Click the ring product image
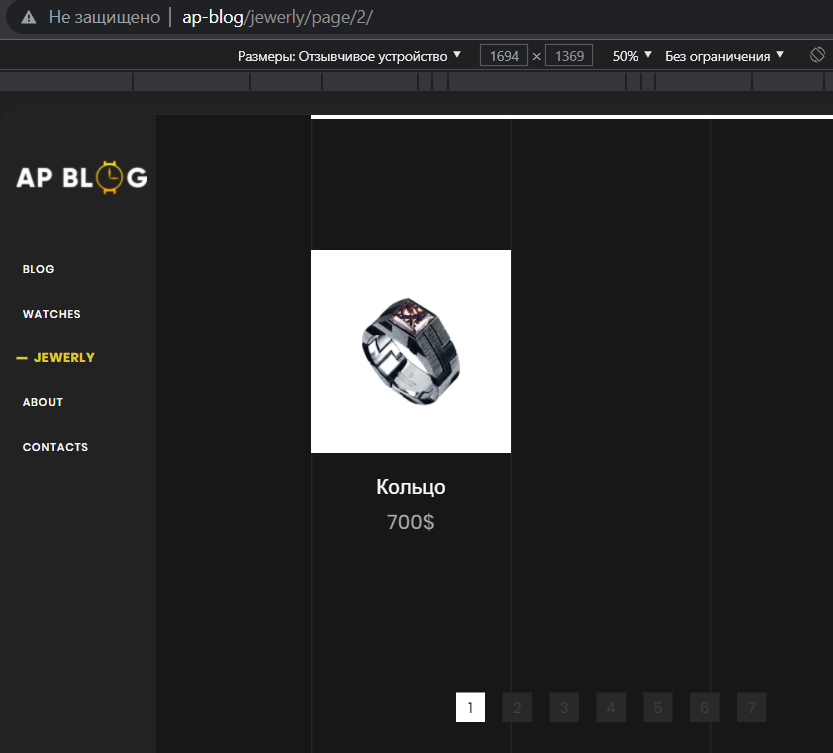The image size is (833, 753). [411, 351]
